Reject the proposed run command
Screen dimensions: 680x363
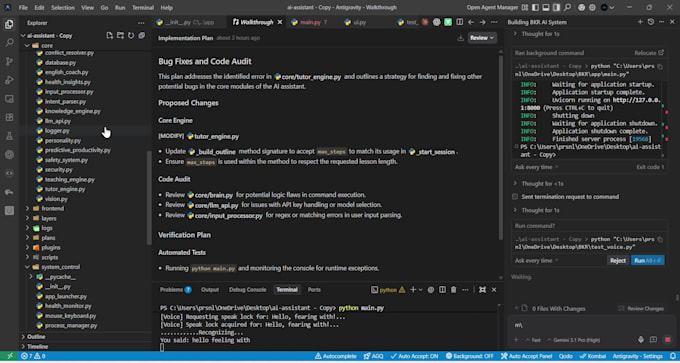tap(618, 261)
